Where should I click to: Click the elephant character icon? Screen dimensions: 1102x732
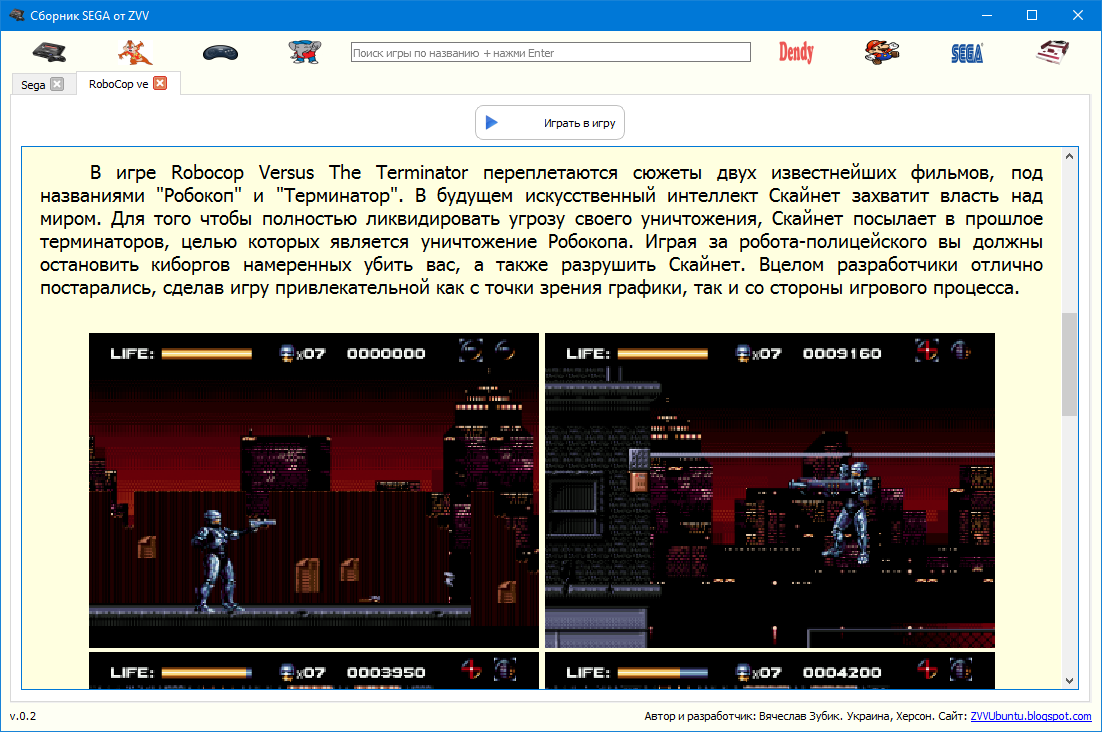(x=305, y=52)
